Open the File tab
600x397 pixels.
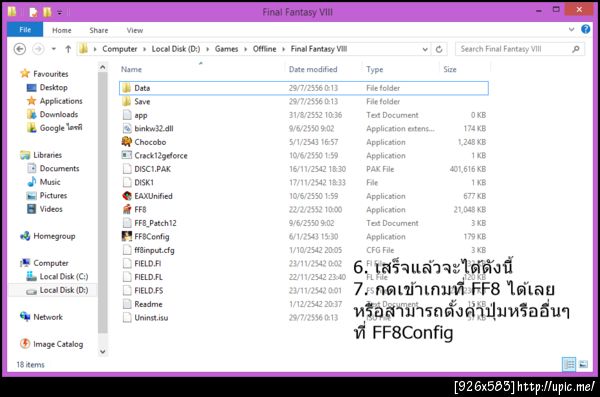pos(25,29)
